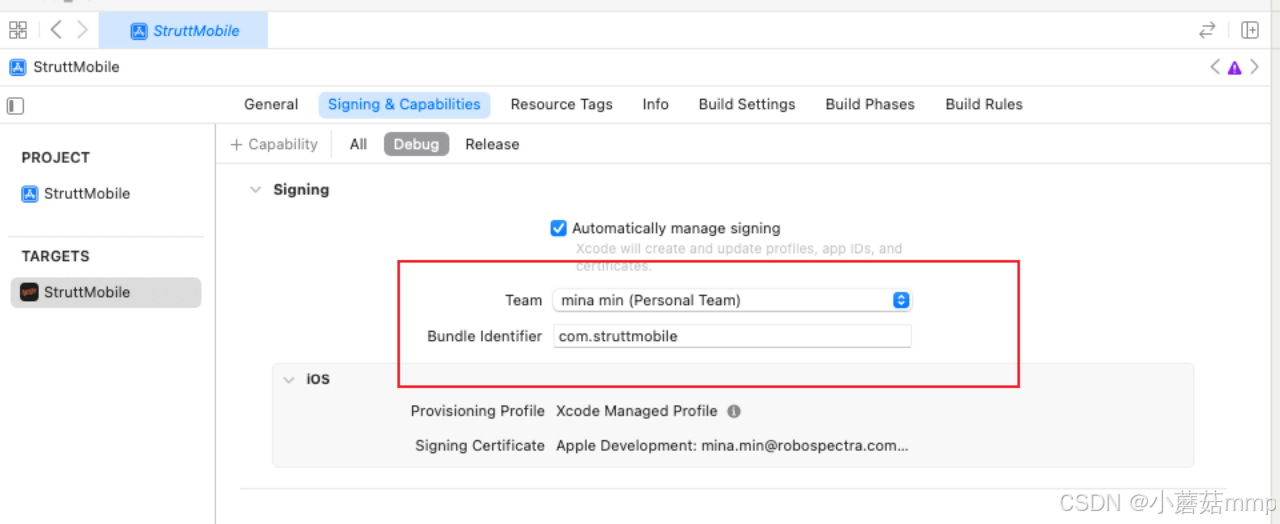Image resolution: width=1280 pixels, height=524 pixels.
Task: Show All configurations
Action: [x=358, y=144]
